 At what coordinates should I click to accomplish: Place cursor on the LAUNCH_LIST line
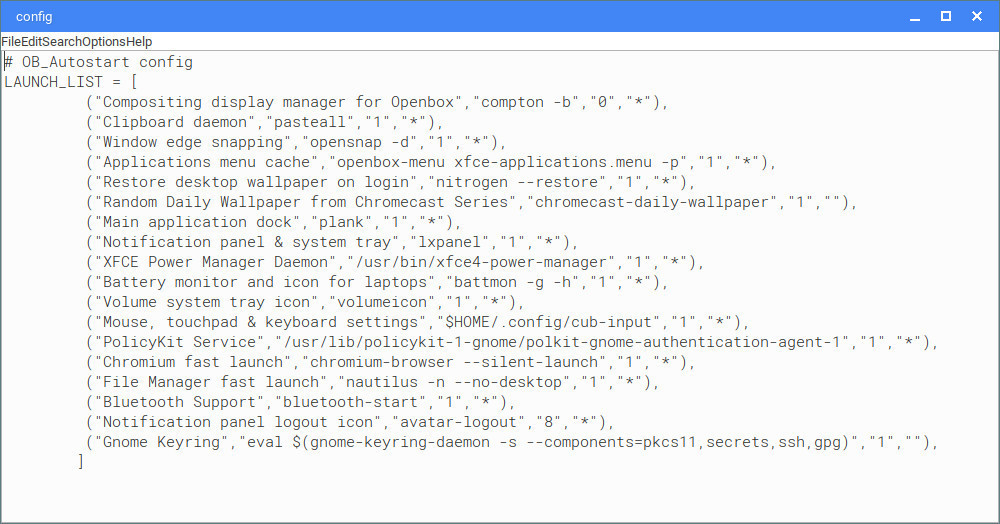coord(70,82)
